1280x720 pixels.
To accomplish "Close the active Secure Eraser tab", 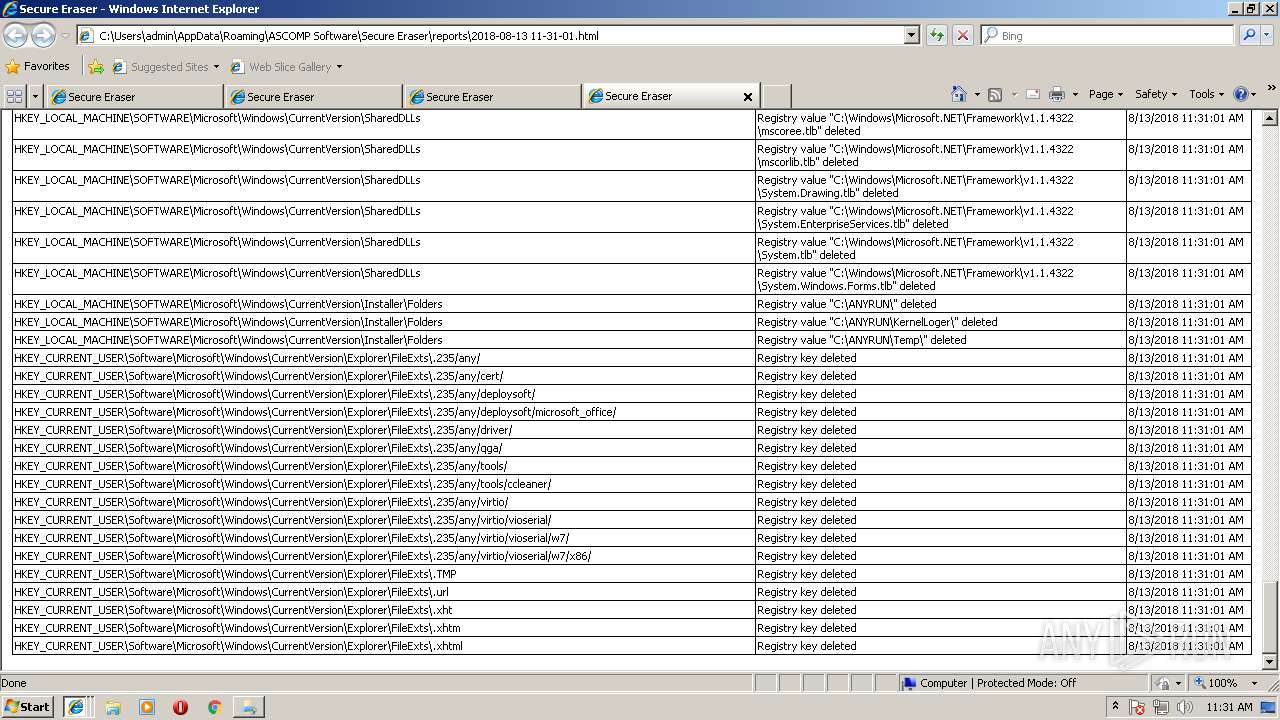I will [x=747, y=97].
